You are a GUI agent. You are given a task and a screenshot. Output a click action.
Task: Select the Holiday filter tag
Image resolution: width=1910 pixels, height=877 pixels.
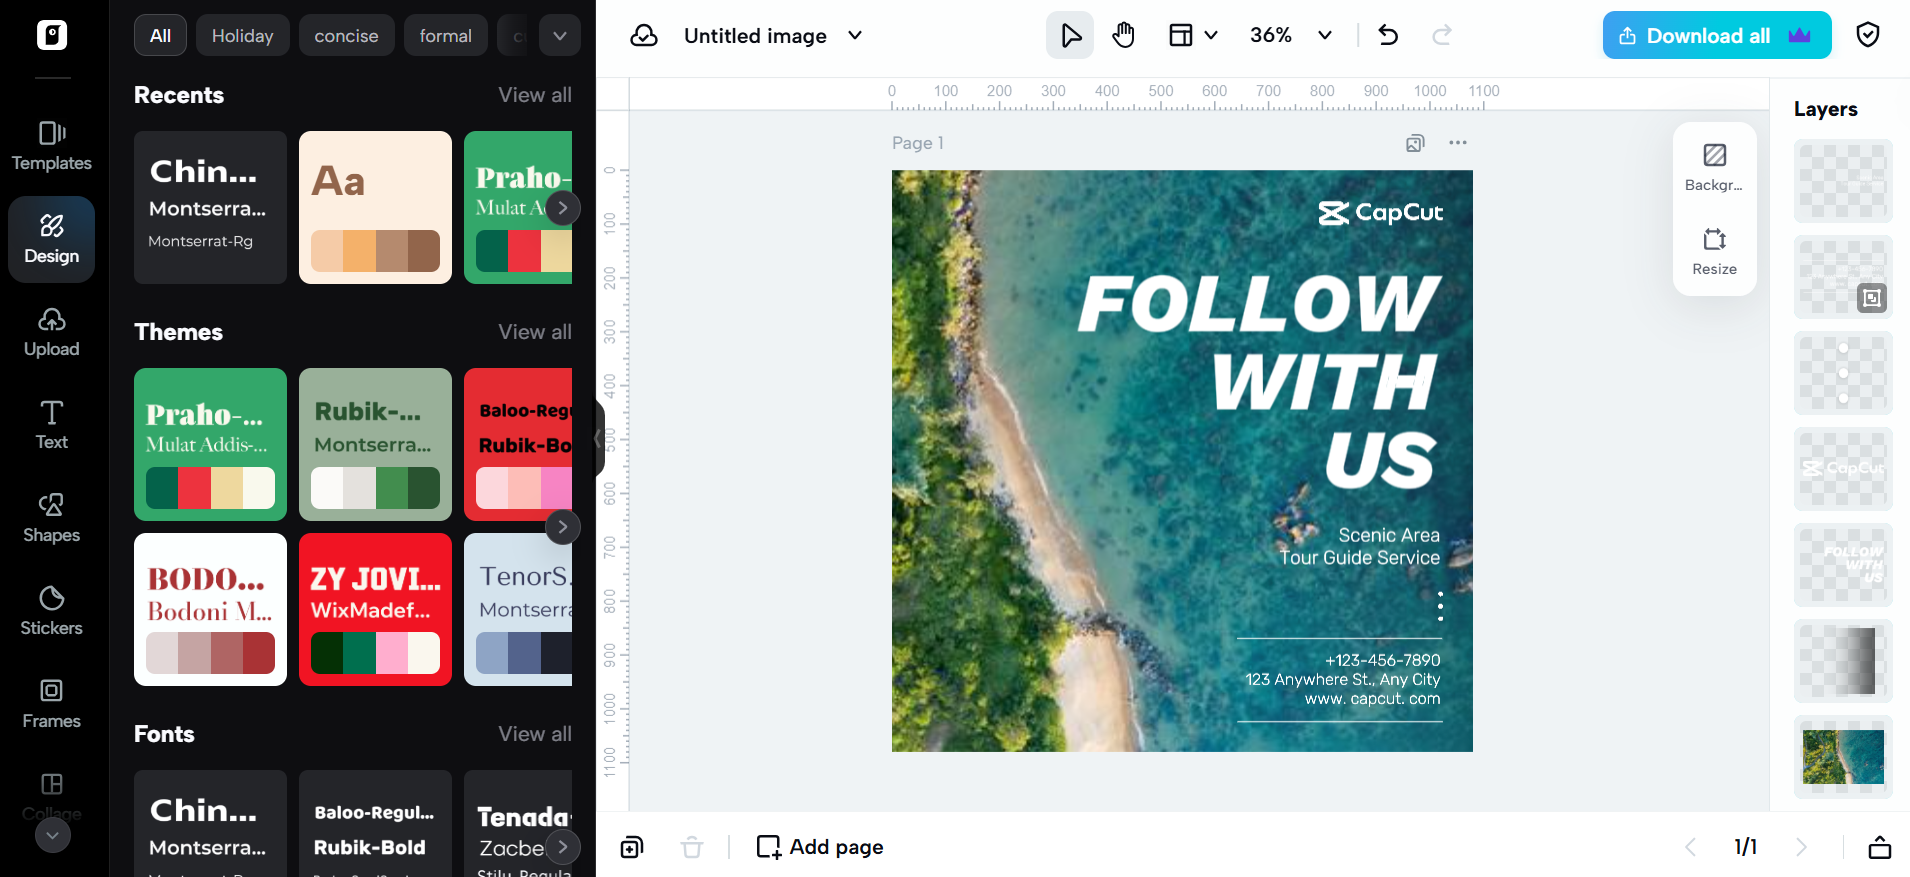pyautogui.click(x=242, y=36)
